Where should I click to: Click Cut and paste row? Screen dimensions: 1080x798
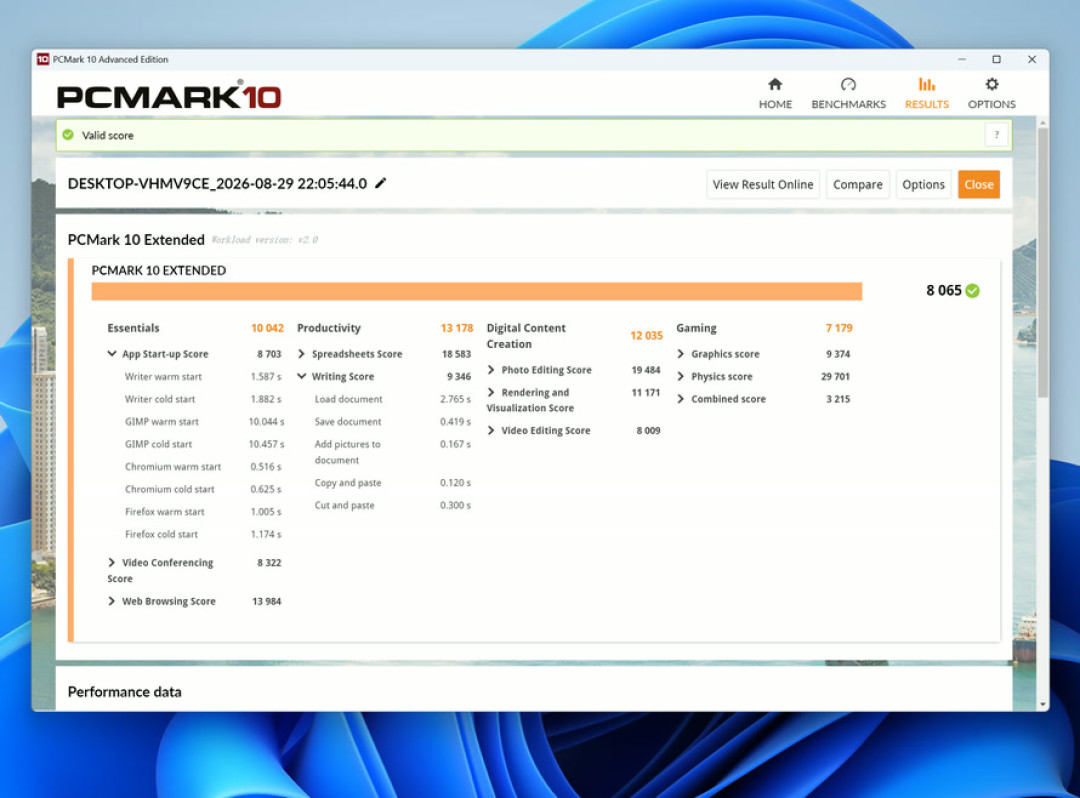[x=393, y=505]
